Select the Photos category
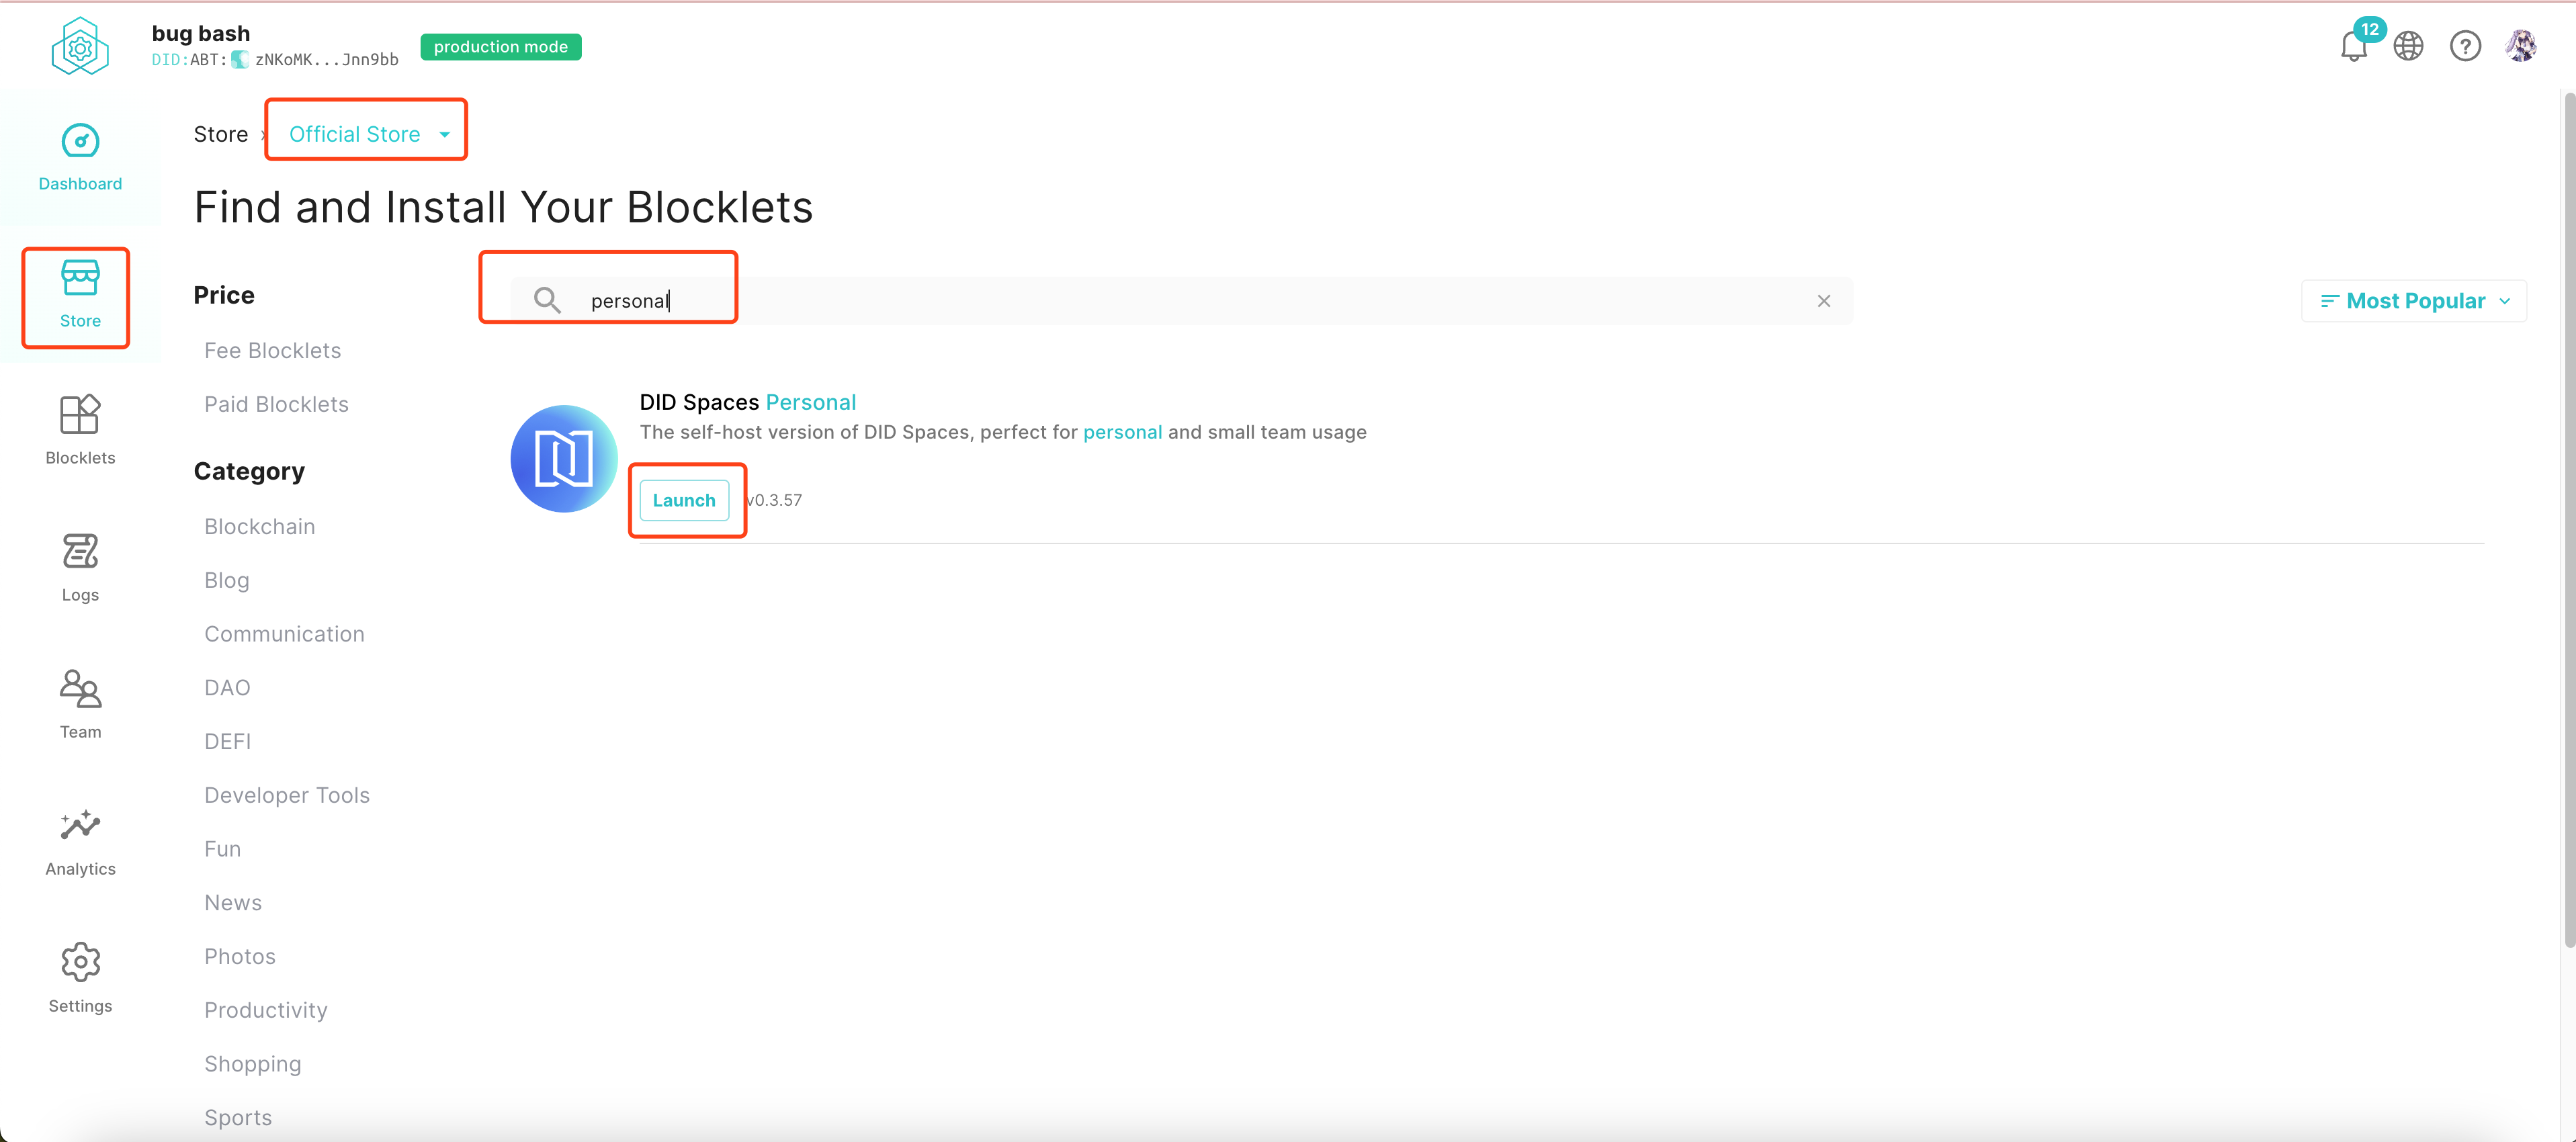 (x=240, y=957)
